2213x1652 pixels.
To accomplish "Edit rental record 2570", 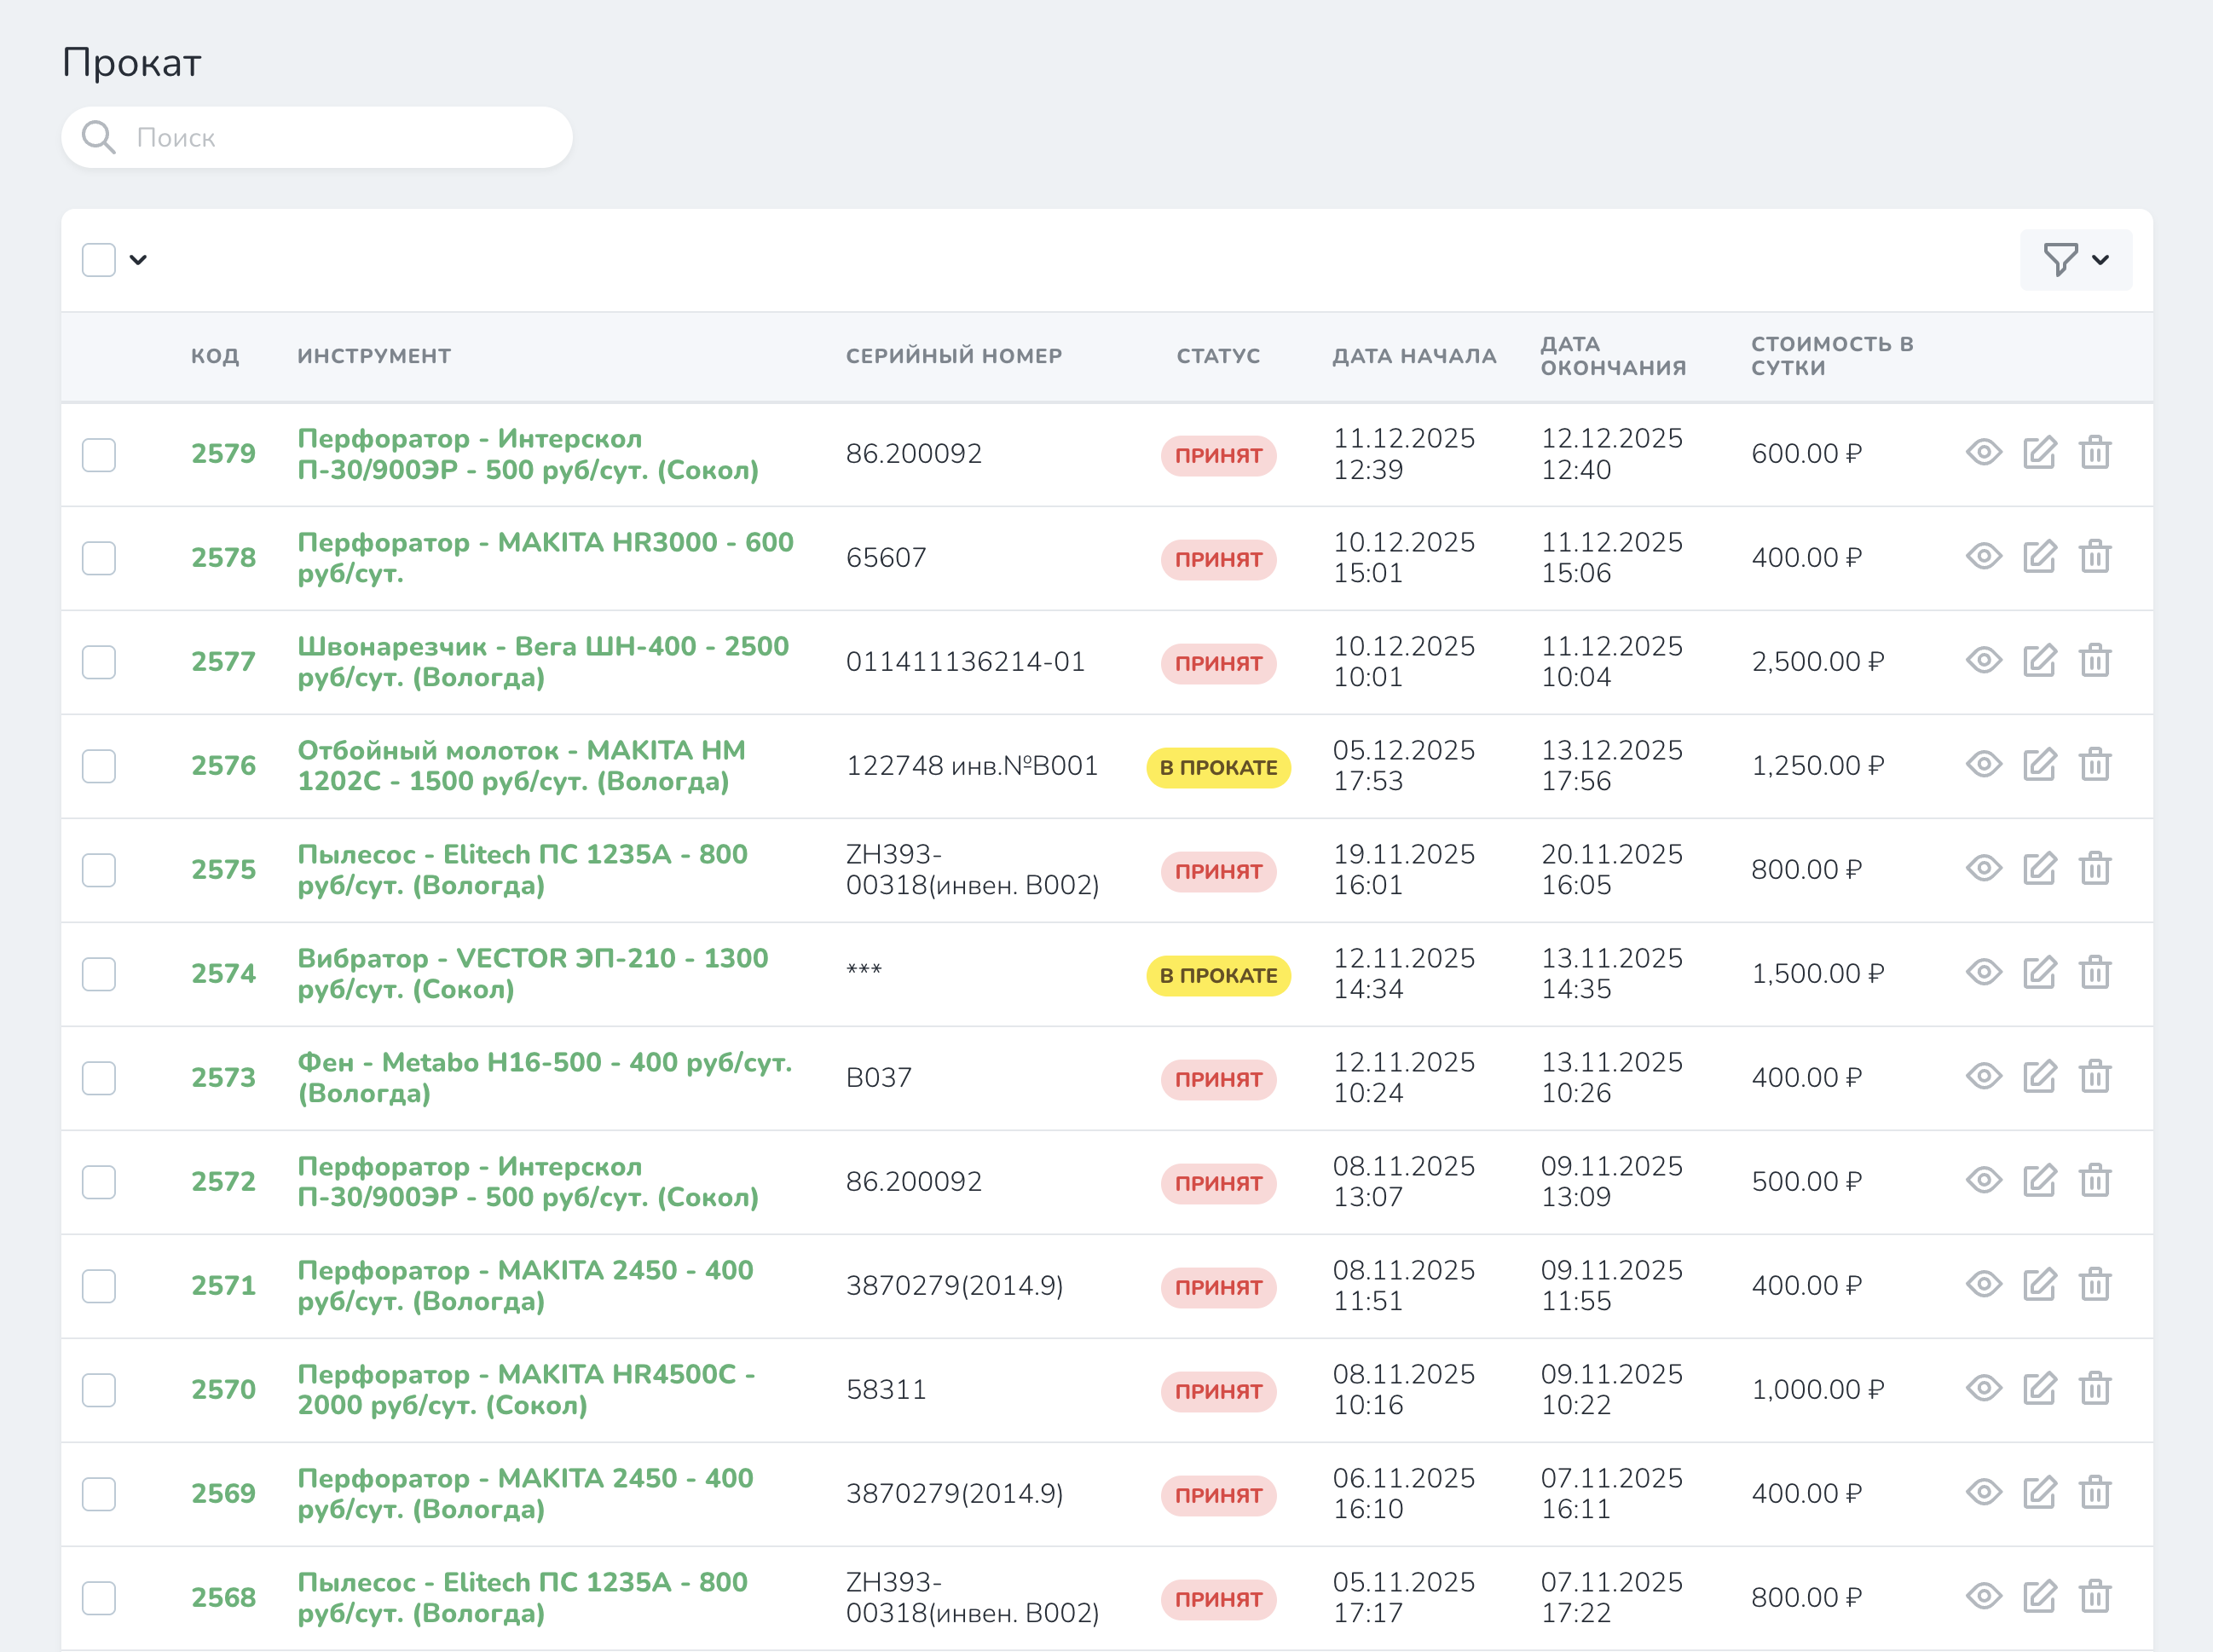I will [2039, 1389].
